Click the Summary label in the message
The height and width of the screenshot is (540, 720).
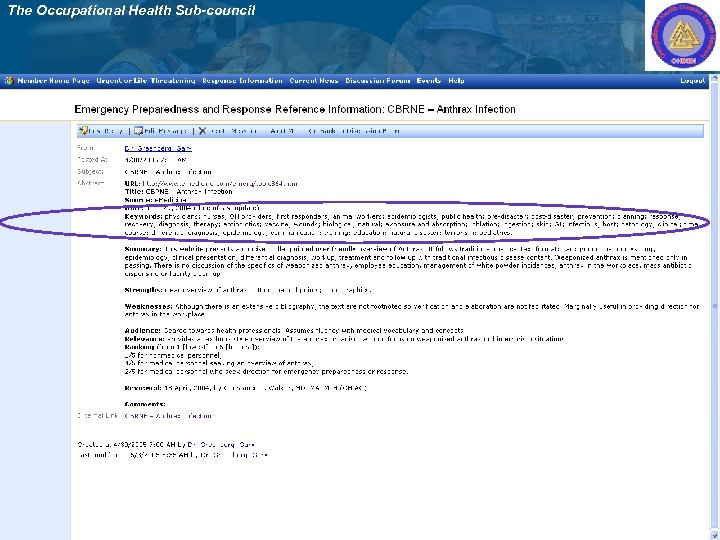coord(143,249)
